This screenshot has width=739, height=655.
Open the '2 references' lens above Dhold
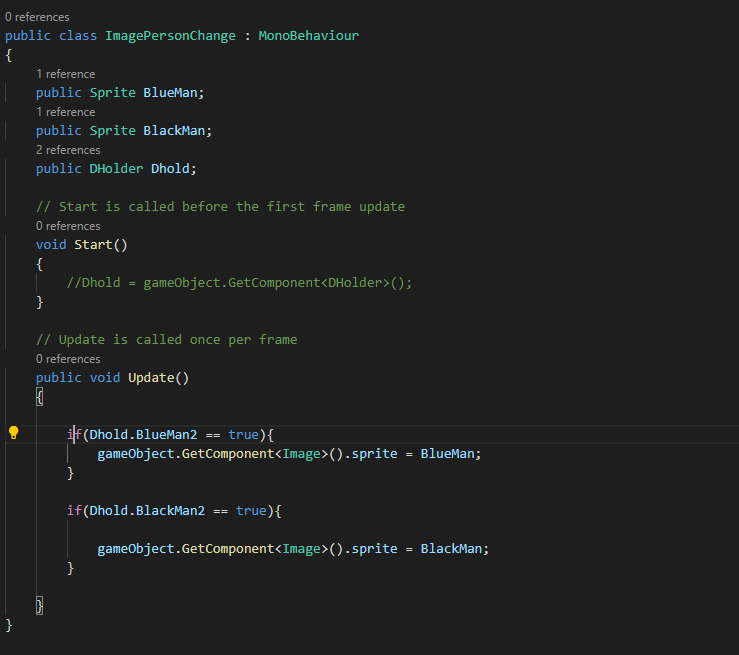pos(68,150)
